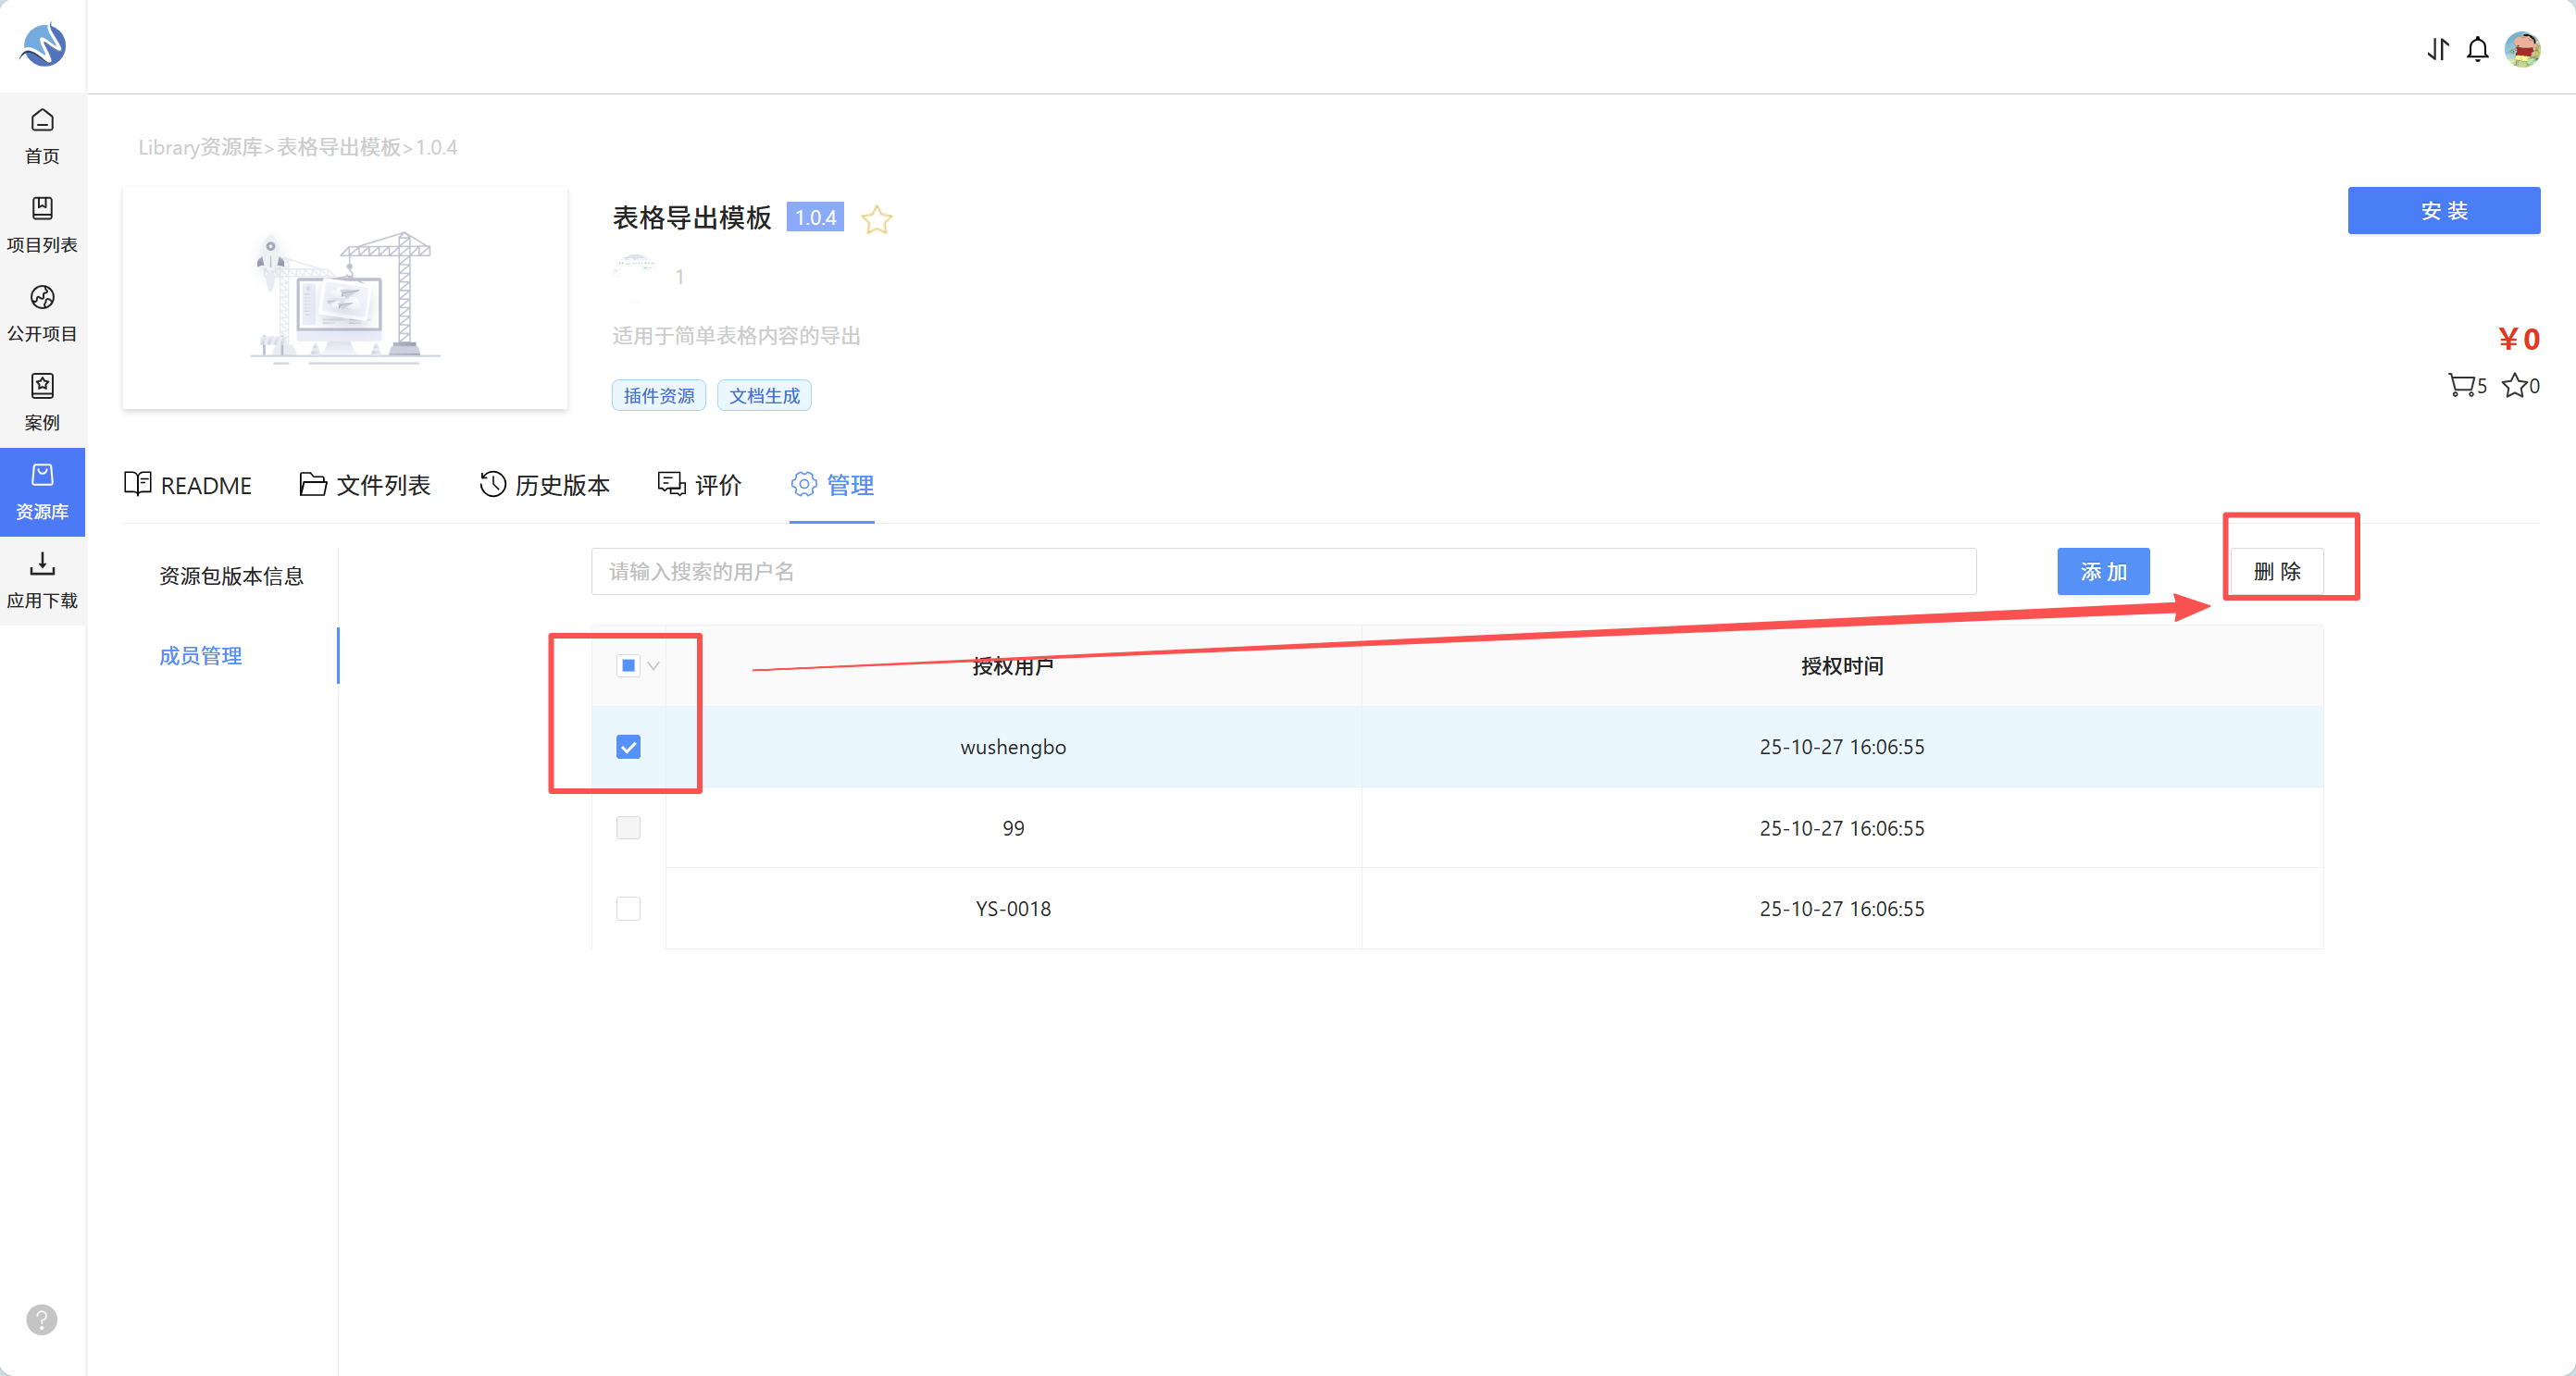The width and height of the screenshot is (2576, 1376).
Task: Switch to the 历史版本 tab
Action: [x=544, y=486]
